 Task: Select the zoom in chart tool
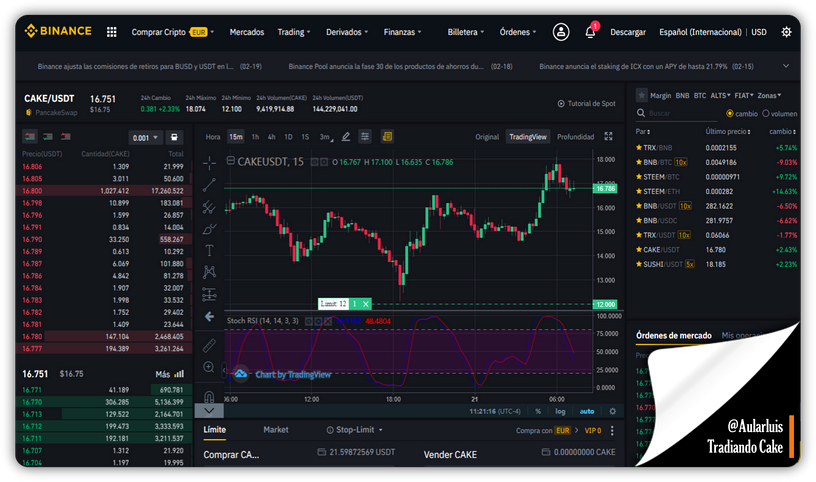click(209, 367)
